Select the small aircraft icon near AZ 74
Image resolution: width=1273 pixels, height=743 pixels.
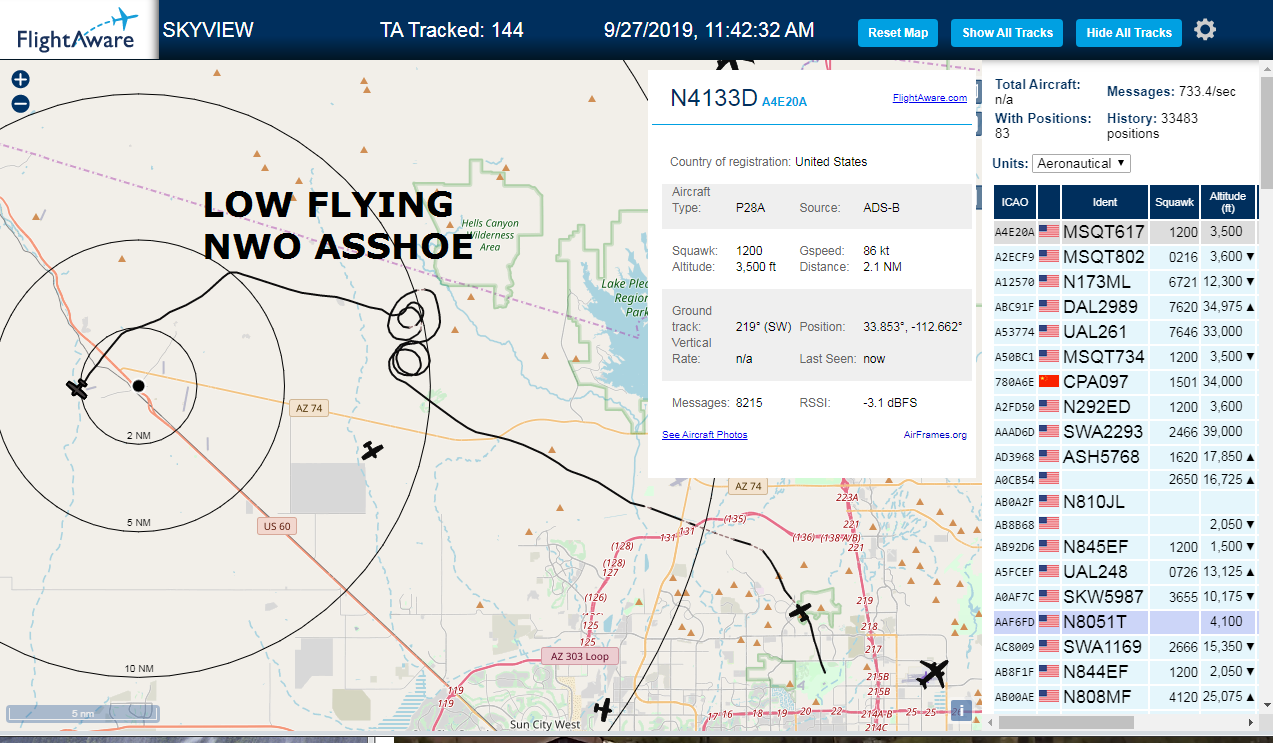pos(372,451)
